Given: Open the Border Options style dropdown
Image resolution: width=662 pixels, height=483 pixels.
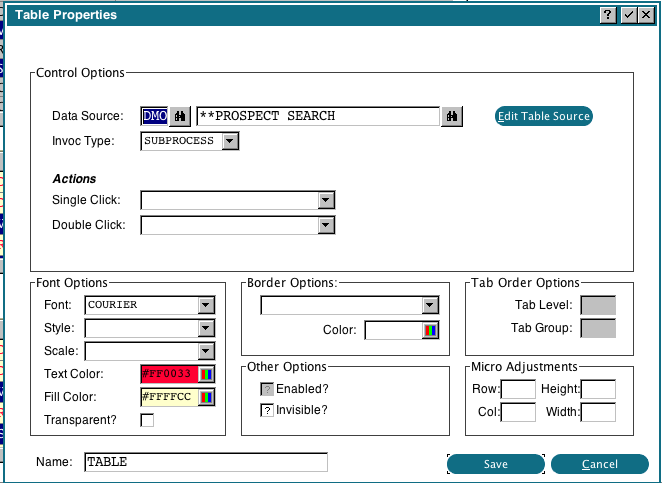Looking at the screenshot, I should (x=430, y=305).
